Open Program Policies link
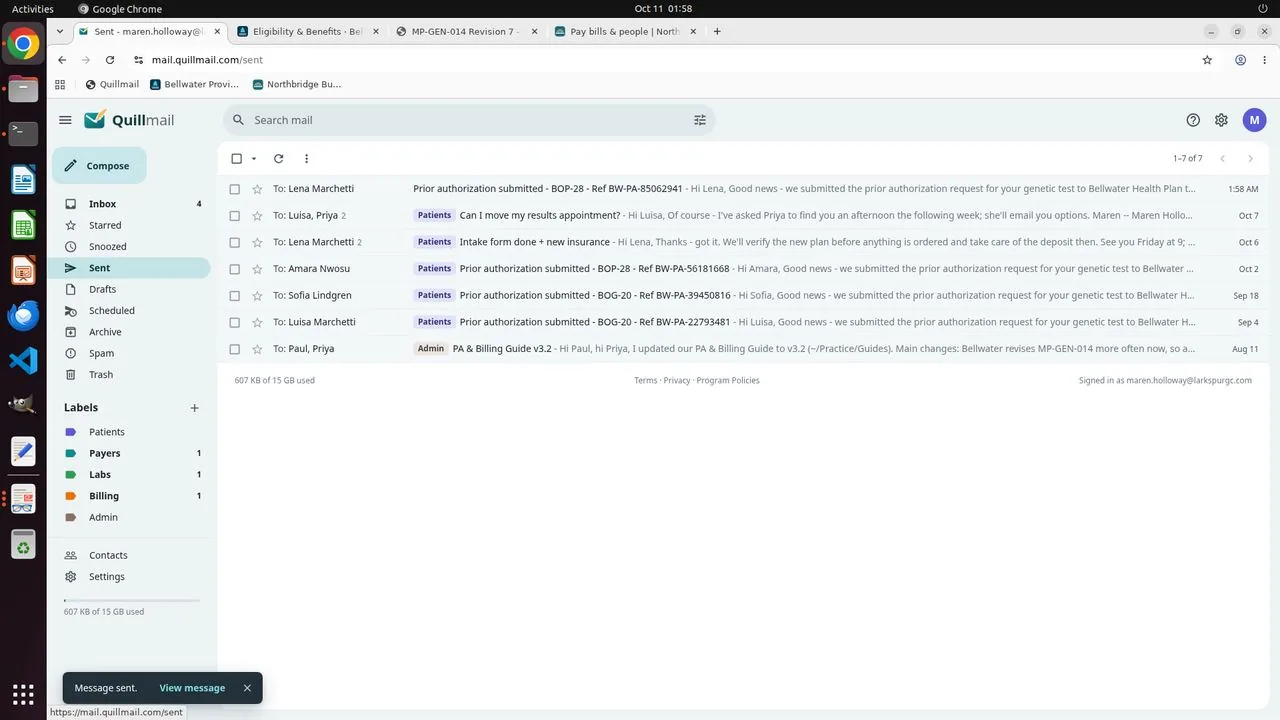Viewport: 1280px width, 720px height. (728, 380)
